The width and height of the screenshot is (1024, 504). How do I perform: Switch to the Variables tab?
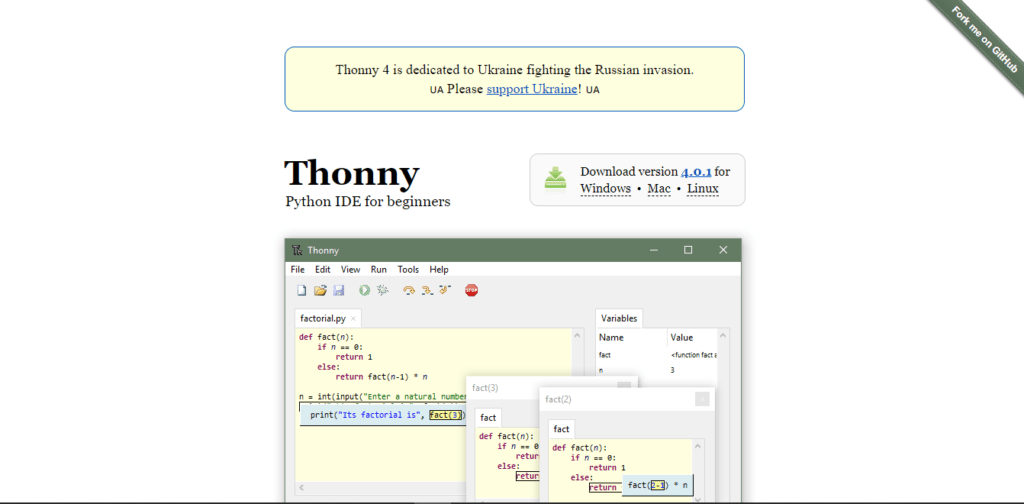(x=619, y=319)
